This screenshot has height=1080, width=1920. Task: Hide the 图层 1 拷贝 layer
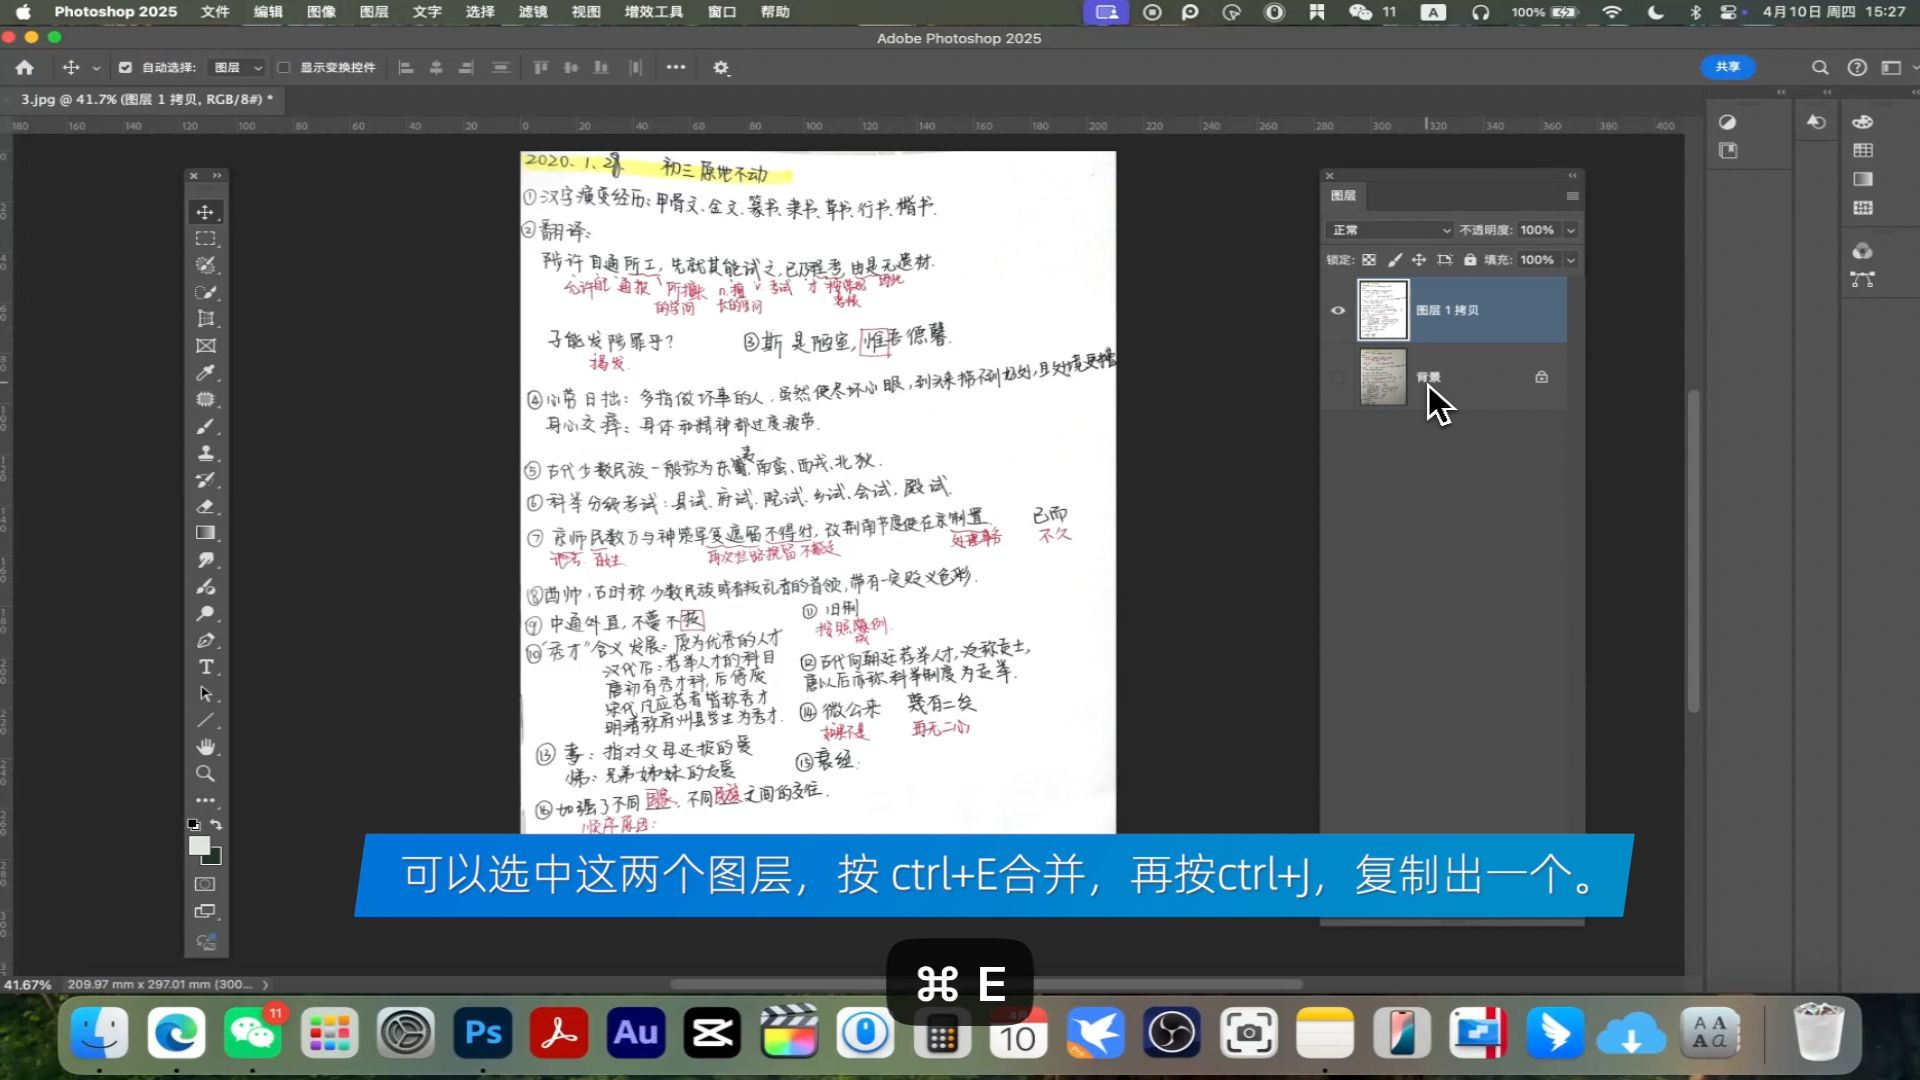point(1338,310)
